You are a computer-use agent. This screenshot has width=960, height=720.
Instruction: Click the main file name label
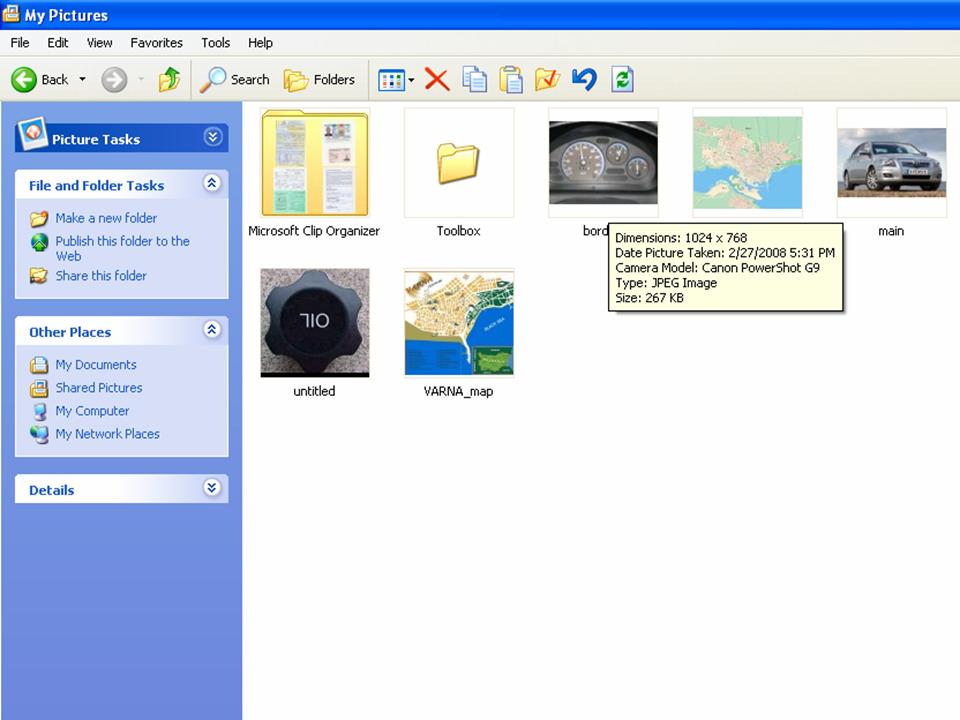(891, 231)
